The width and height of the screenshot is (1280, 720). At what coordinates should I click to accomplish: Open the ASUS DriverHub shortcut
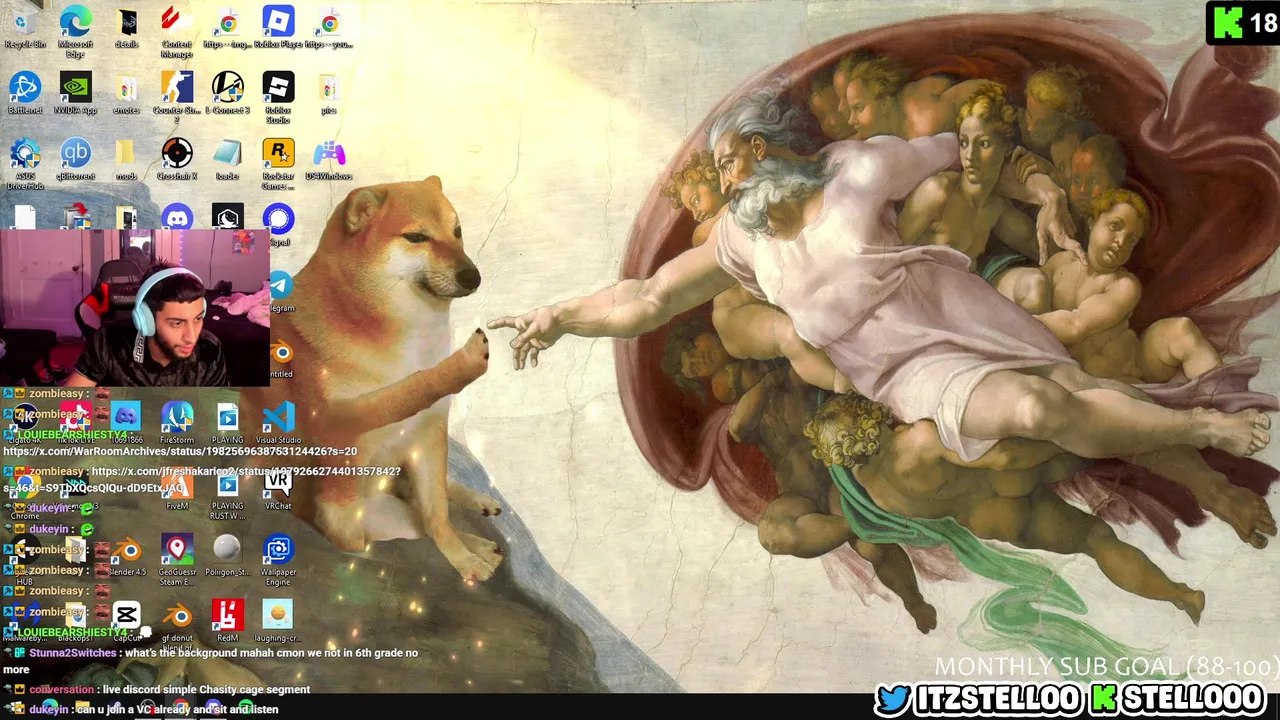[25, 163]
